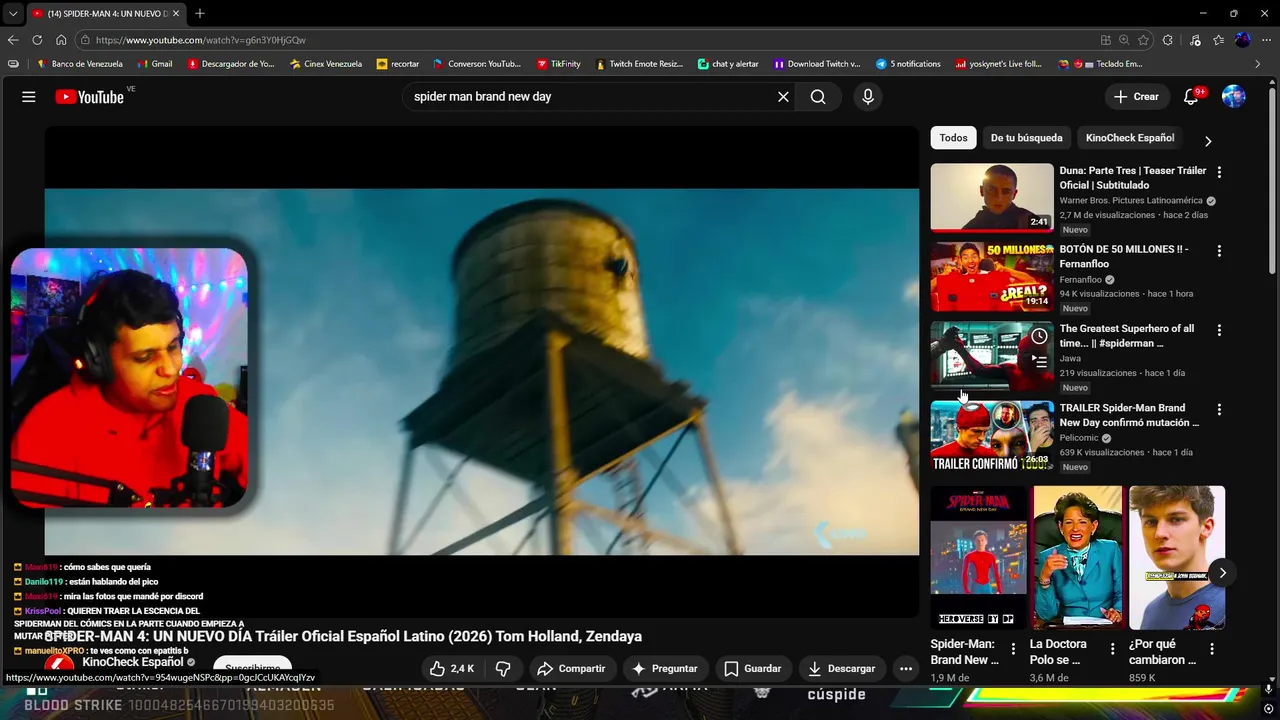Open the zoom magnifier in address bar
The width and height of the screenshot is (1280, 720).
click(x=1125, y=40)
